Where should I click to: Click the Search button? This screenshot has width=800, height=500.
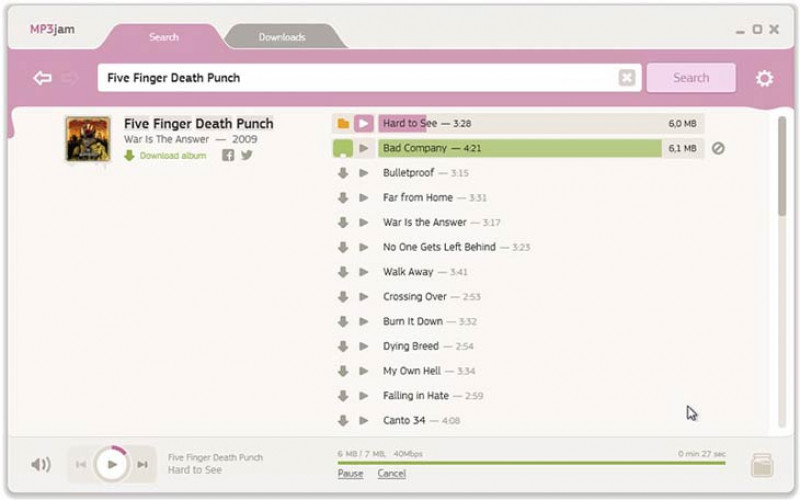click(691, 78)
